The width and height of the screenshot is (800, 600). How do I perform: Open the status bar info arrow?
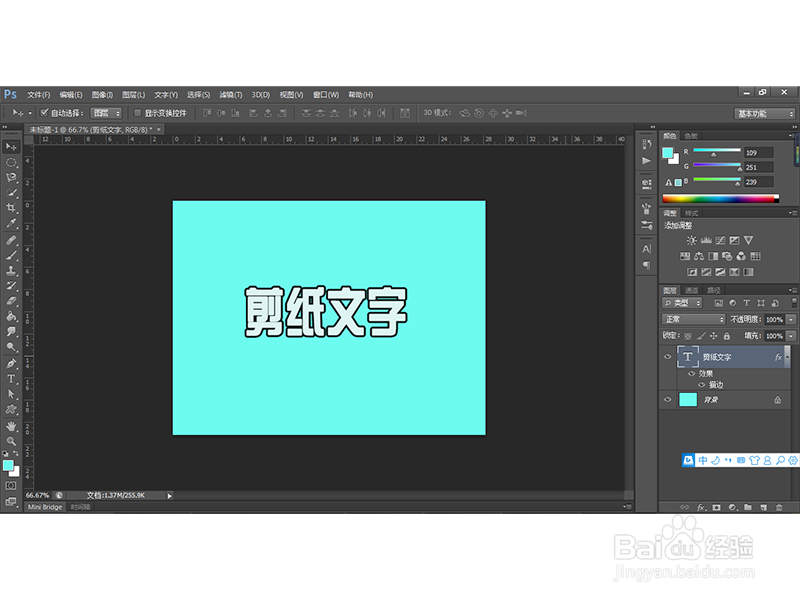(x=169, y=495)
